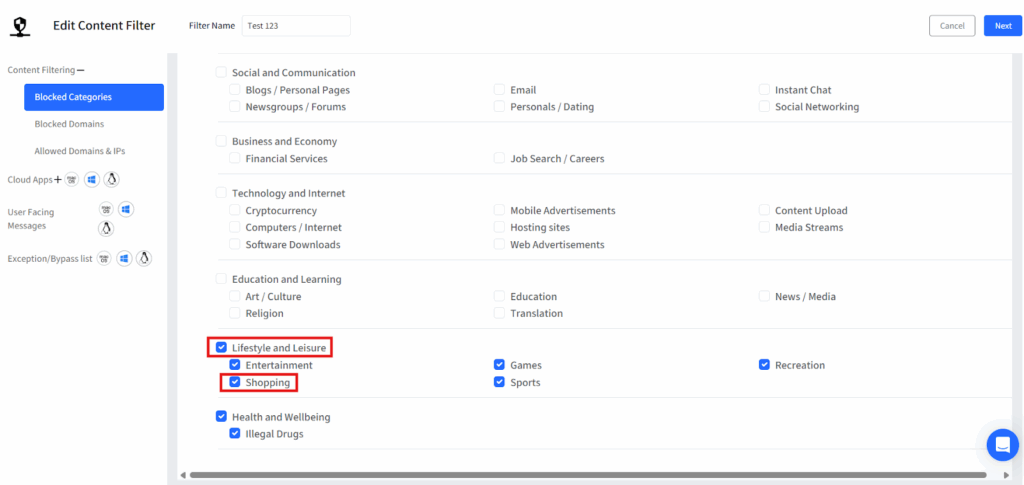Expand the Cloud Apps section with plus sign
The image size is (1024, 485).
click(x=57, y=180)
